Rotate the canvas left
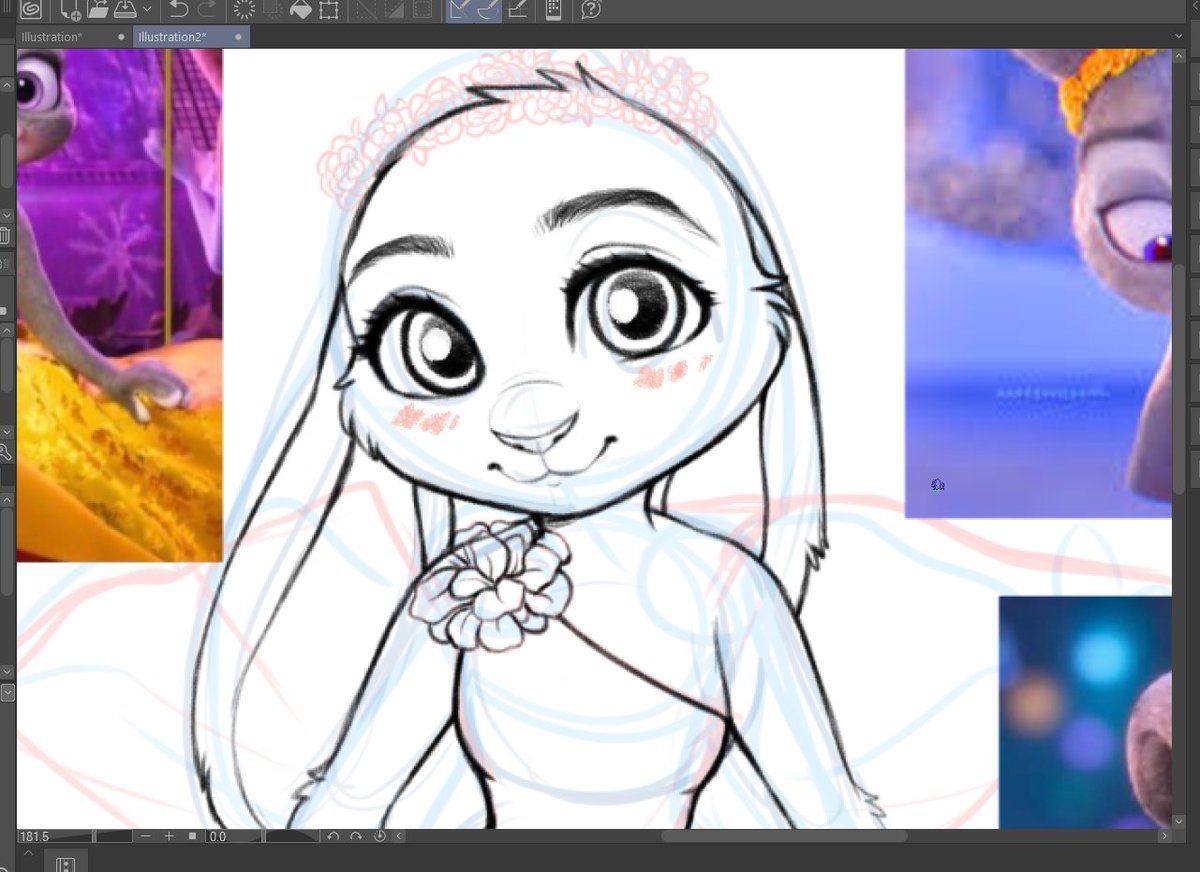Screen dimensions: 1200x872 click(334, 836)
